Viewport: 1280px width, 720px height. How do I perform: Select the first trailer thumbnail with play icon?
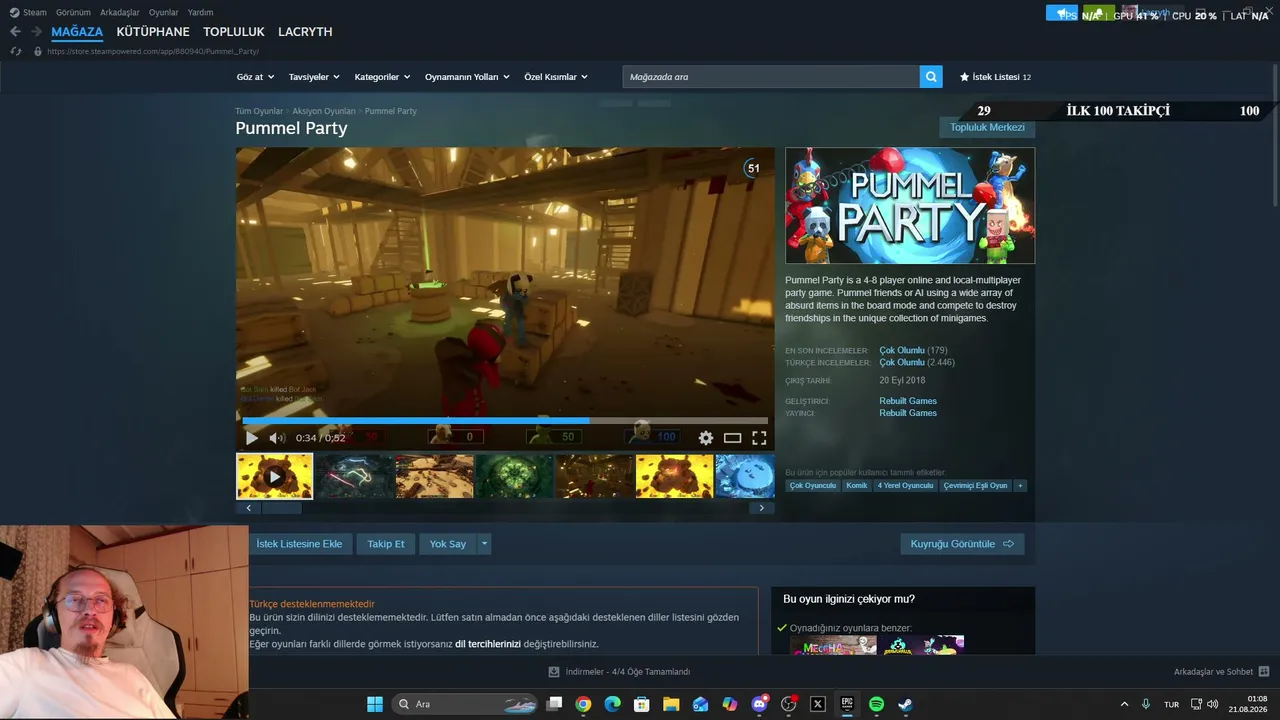coord(274,476)
